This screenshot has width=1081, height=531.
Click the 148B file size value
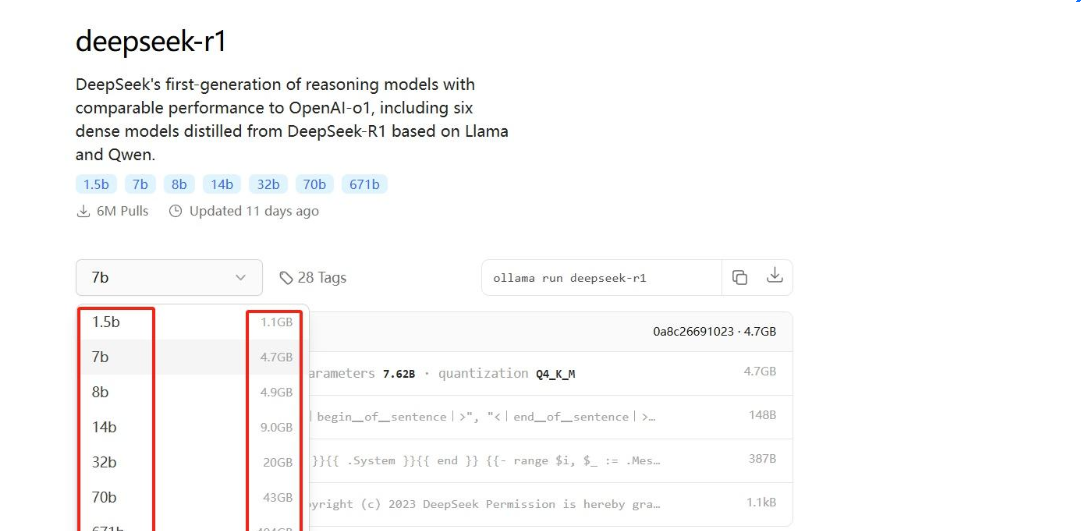click(x=762, y=415)
